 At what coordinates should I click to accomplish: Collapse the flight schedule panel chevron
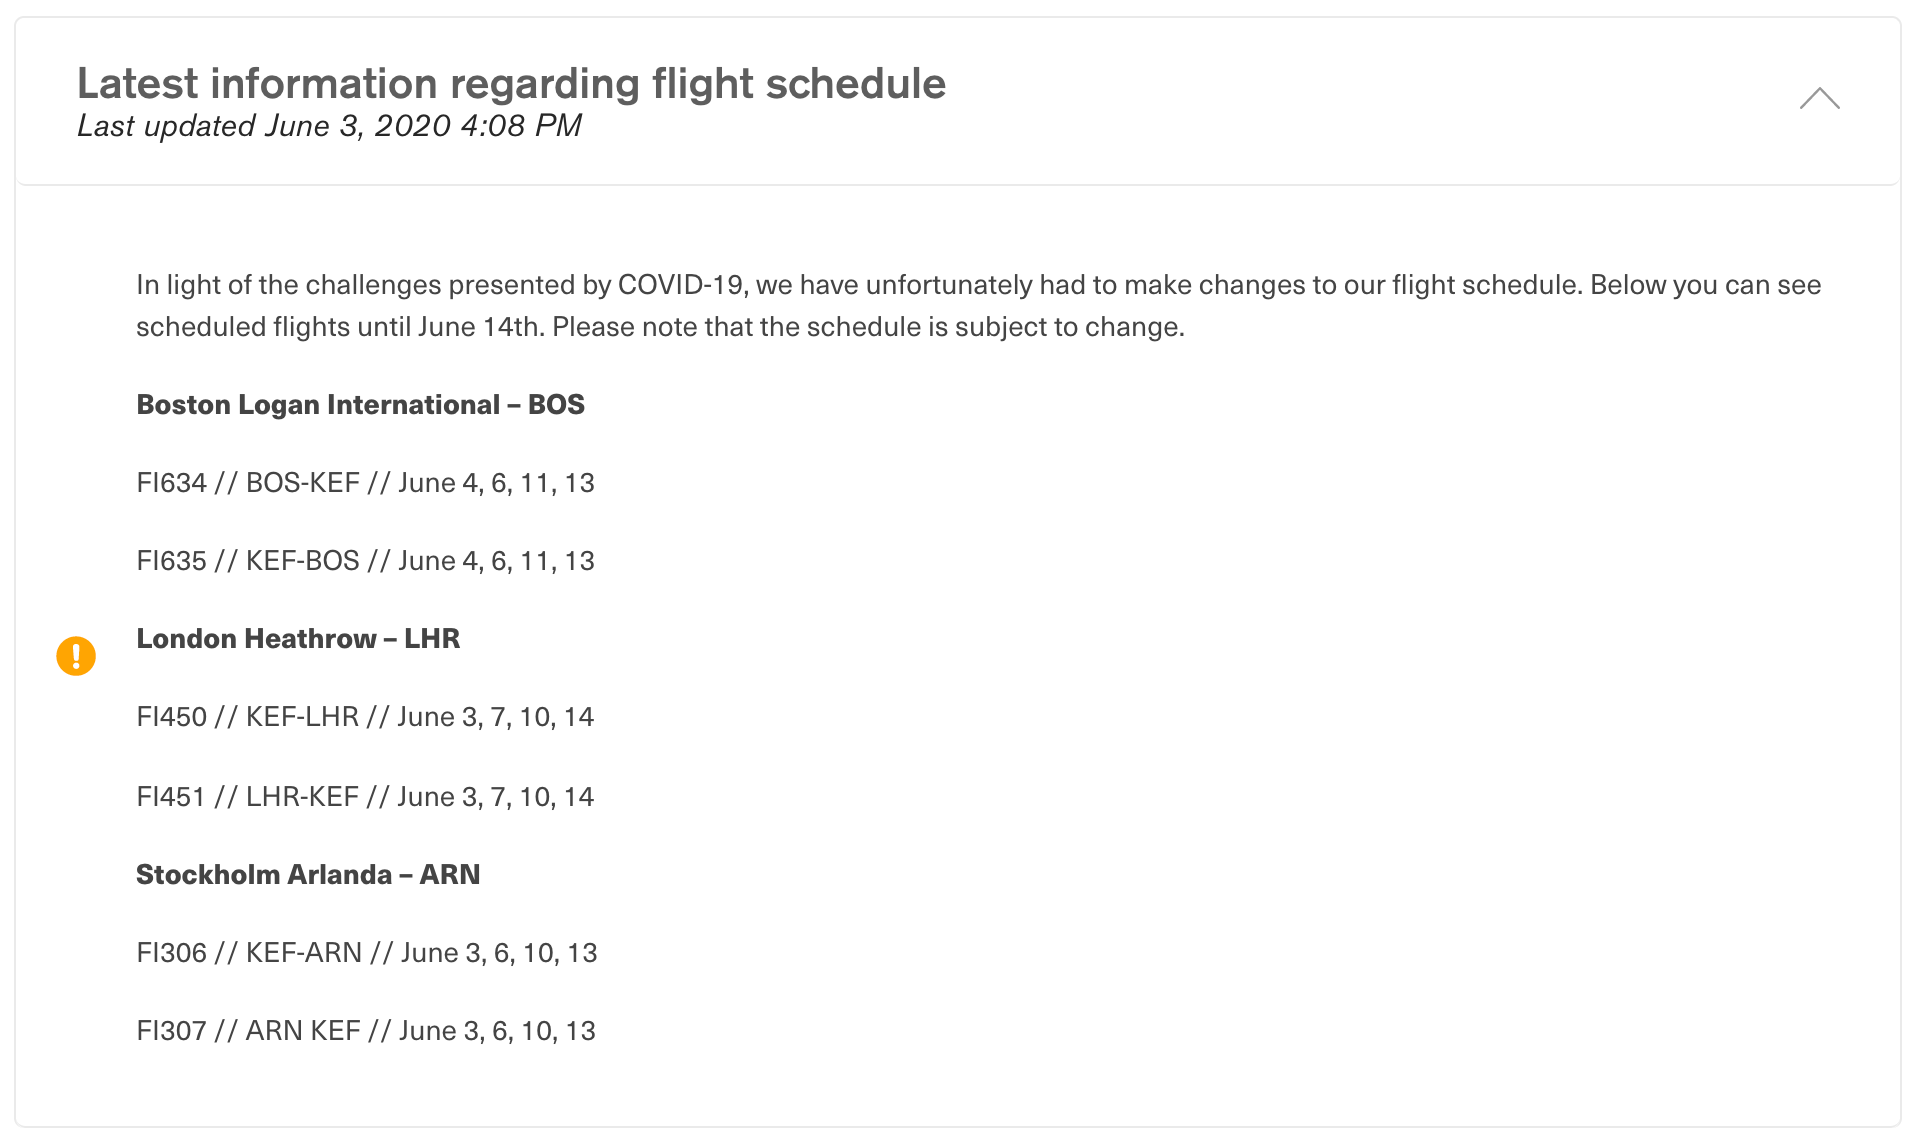[x=1819, y=98]
